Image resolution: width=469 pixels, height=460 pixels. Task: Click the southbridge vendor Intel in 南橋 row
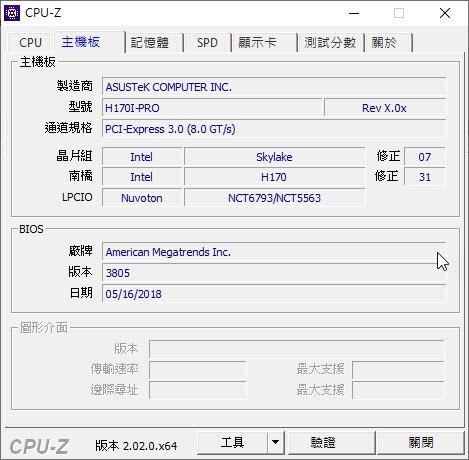click(x=142, y=177)
